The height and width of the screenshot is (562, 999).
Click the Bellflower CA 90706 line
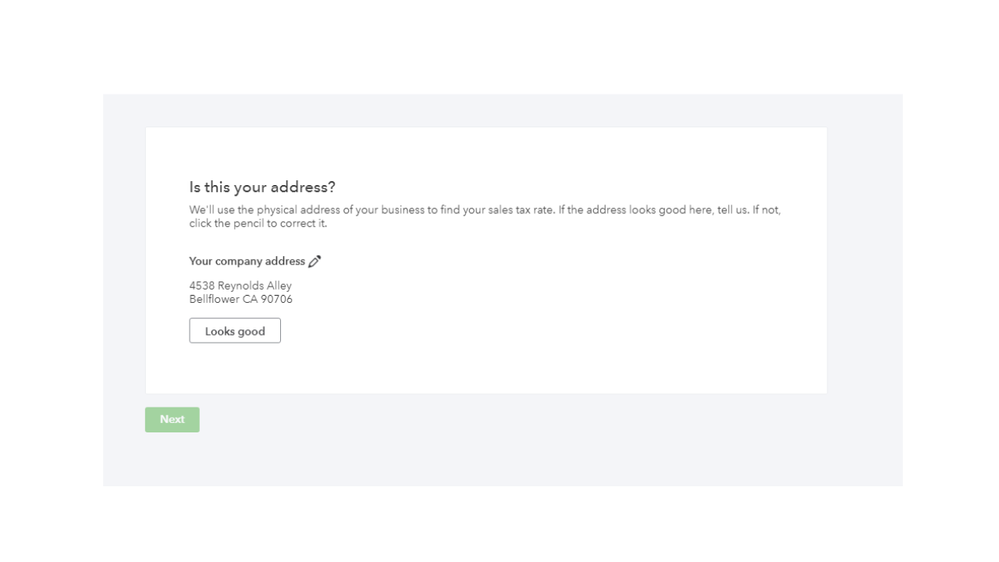point(241,299)
